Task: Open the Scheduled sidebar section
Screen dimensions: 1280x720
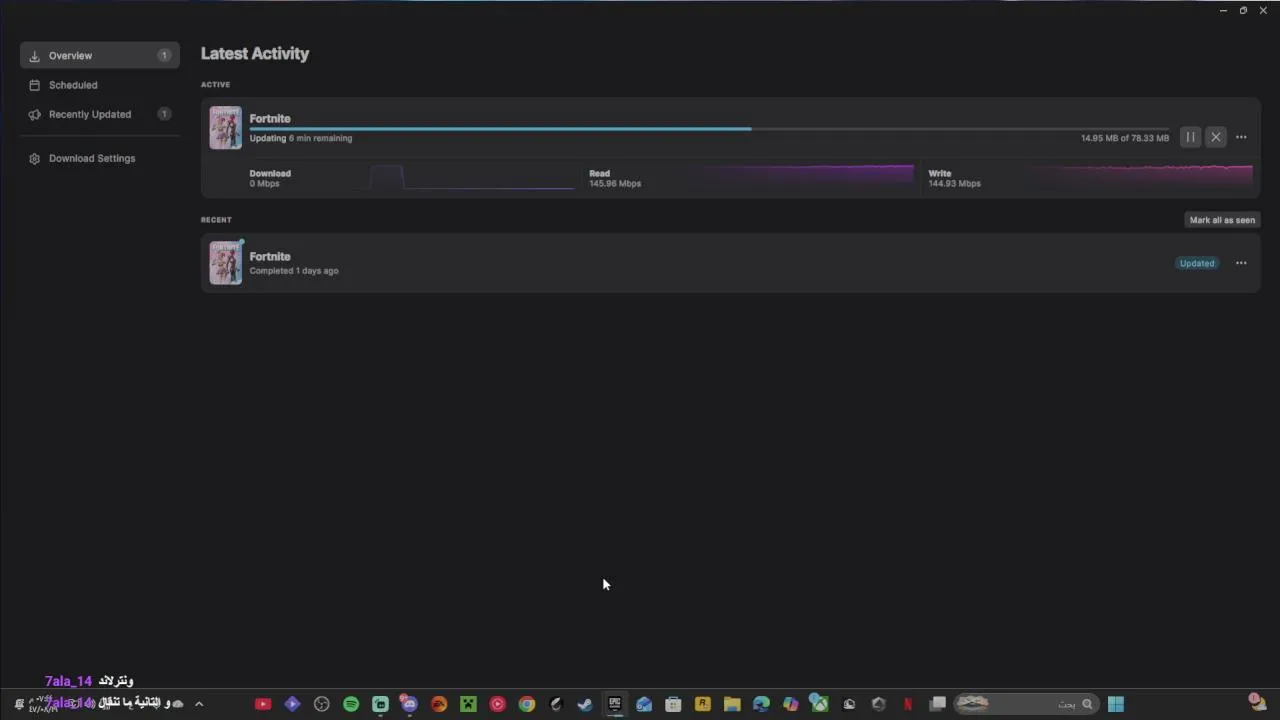Action: tap(100, 85)
